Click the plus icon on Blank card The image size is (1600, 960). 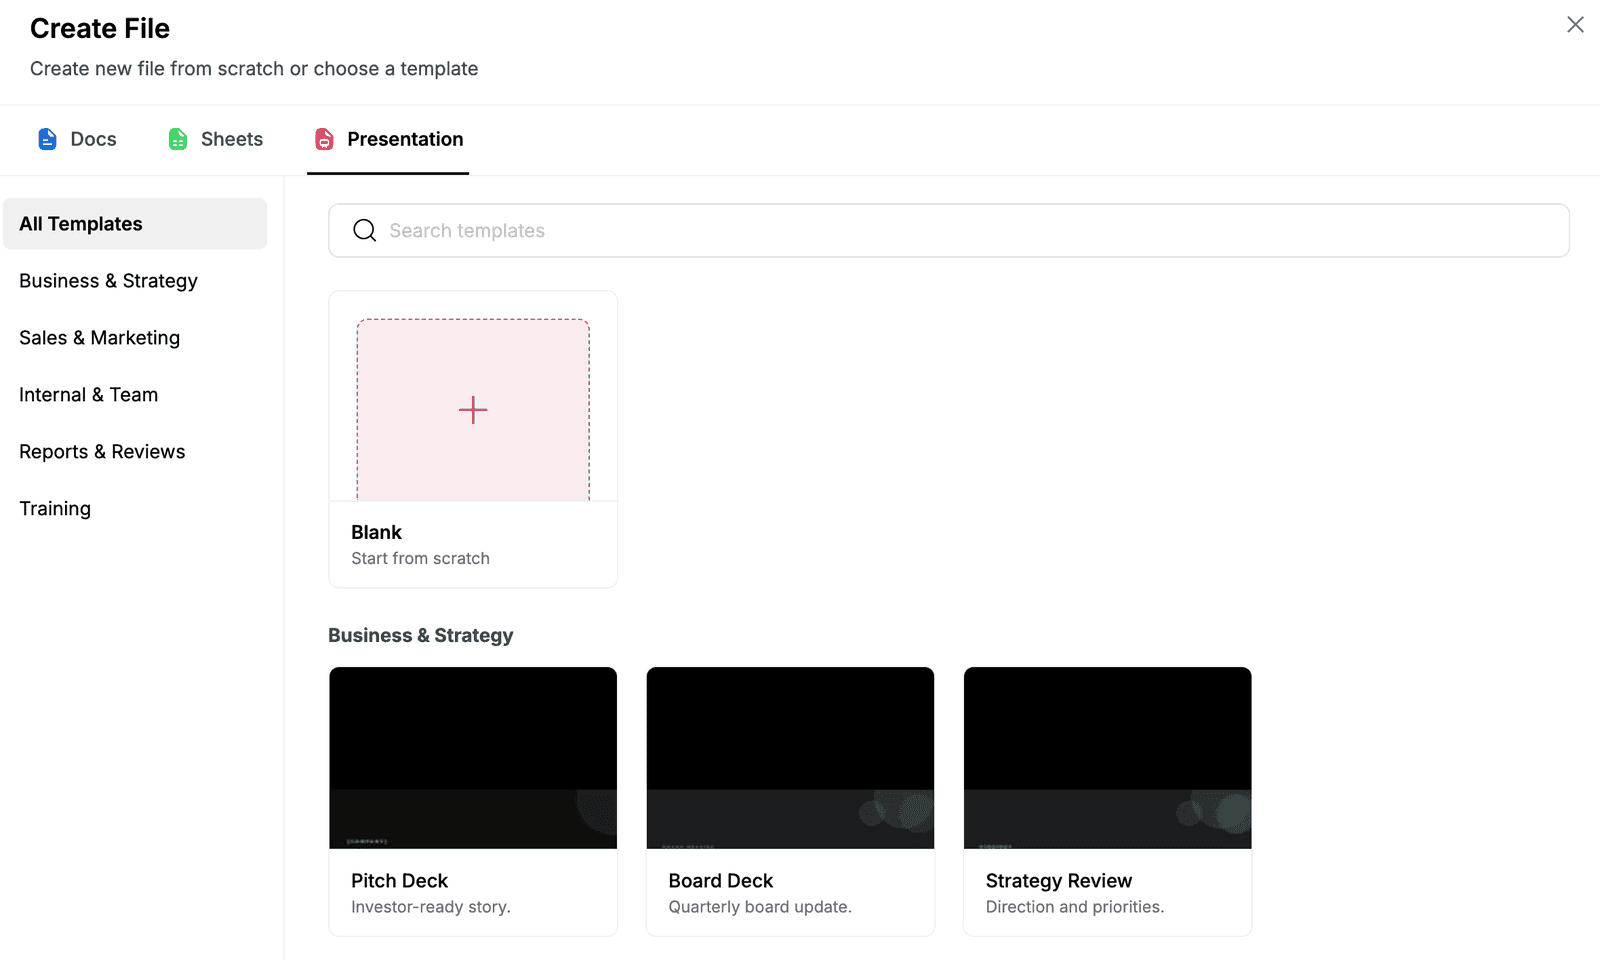[x=473, y=410]
